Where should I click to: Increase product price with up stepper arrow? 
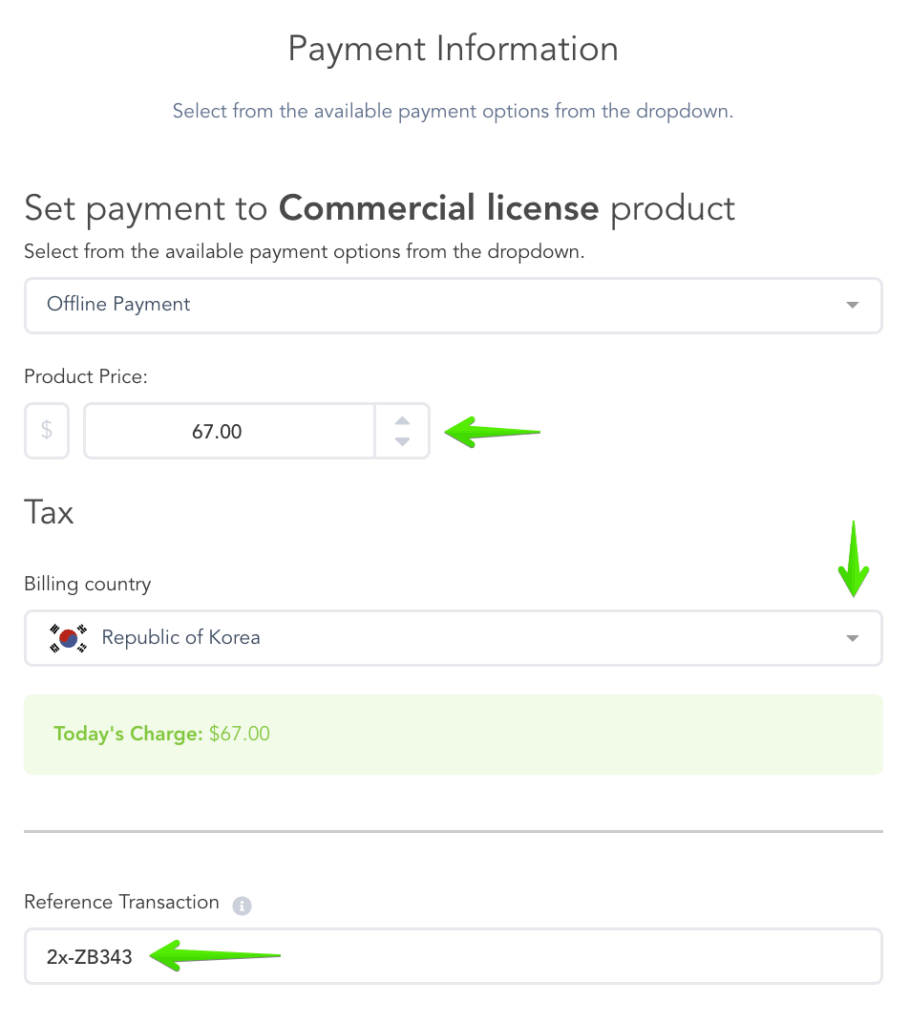click(x=402, y=421)
